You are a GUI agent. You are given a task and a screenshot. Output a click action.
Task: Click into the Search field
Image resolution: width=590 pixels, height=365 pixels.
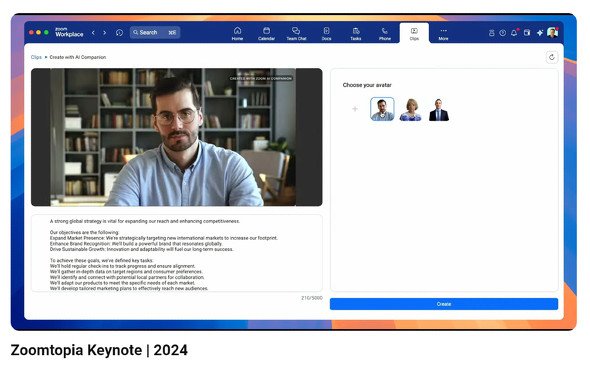[x=155, y=33]
